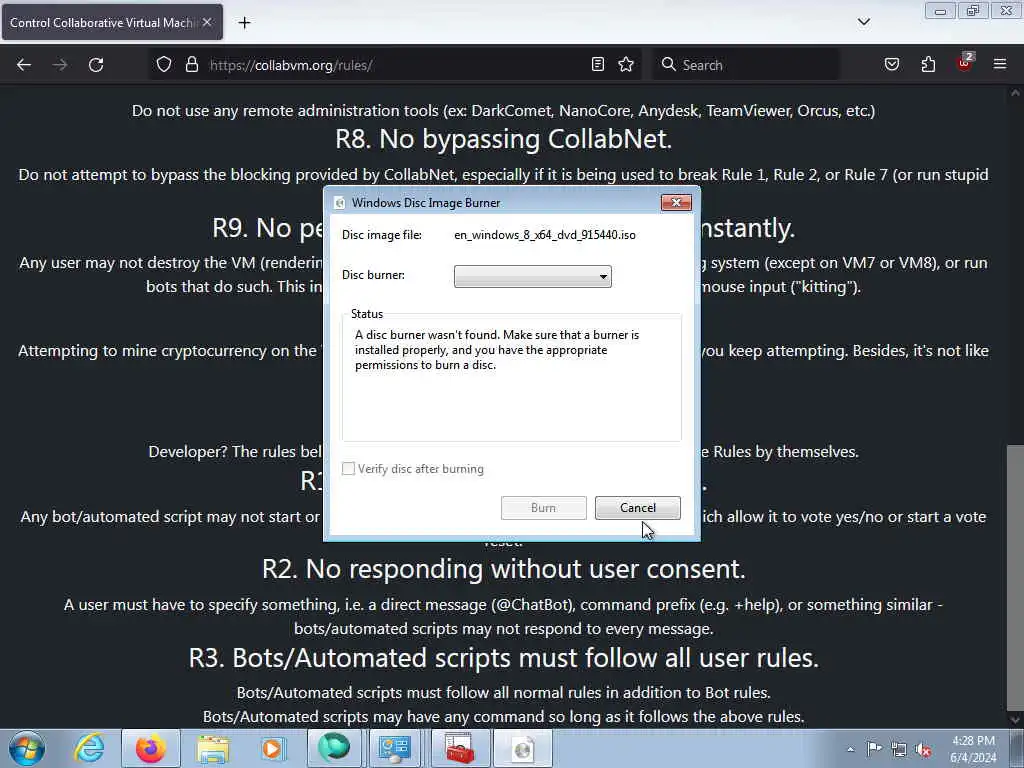Launch Internet Explorer from taskbar
The image size is (1024, 768).
(x=89, y=749)
